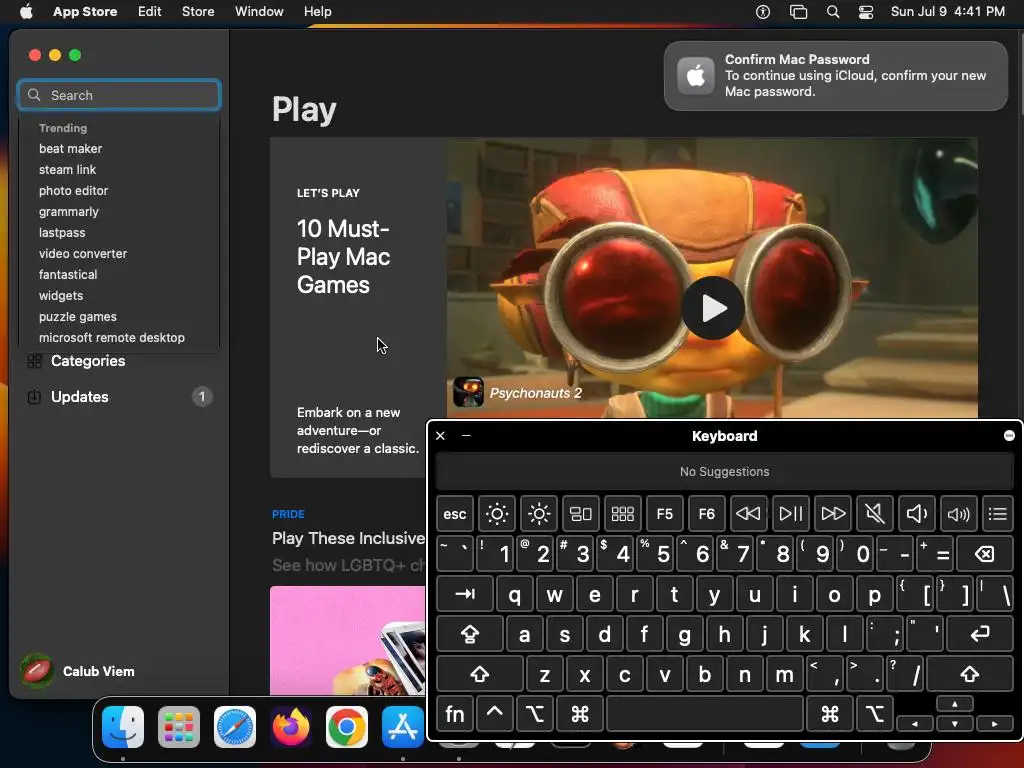Open Finder from the Dock
Screen dimensions: 1024x768
pos(123,727)
